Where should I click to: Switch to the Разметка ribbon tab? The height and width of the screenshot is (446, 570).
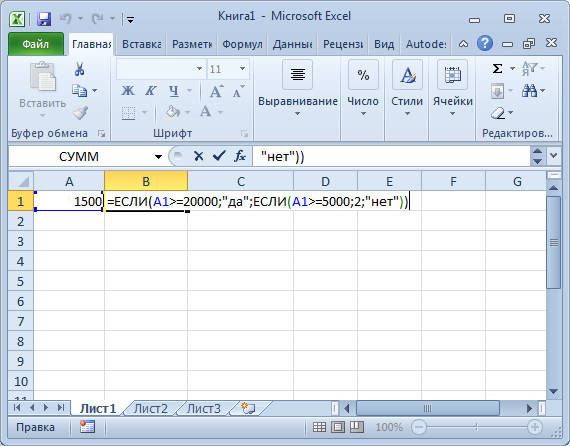[192, 44]
